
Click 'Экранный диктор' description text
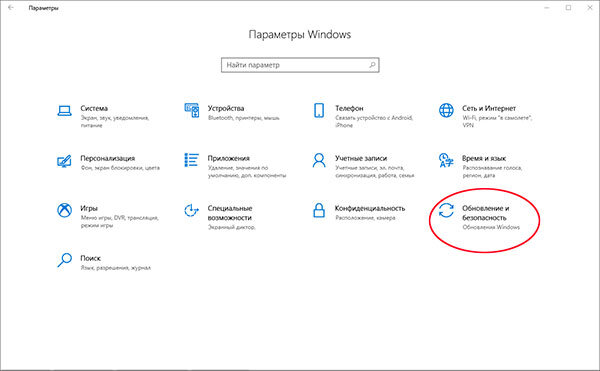click(x=232, y=227)
